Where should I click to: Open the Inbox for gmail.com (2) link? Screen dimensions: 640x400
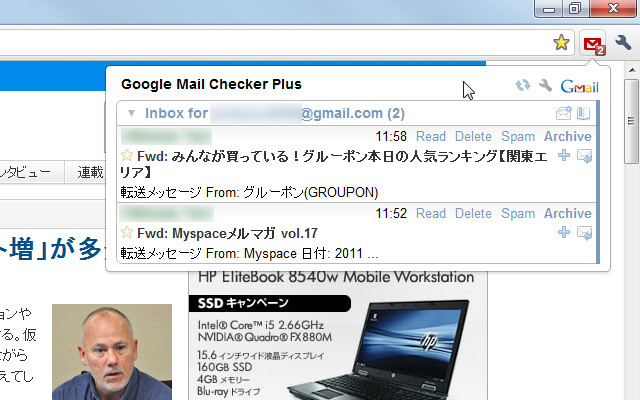pyautogui.click(x=275, y=113)
